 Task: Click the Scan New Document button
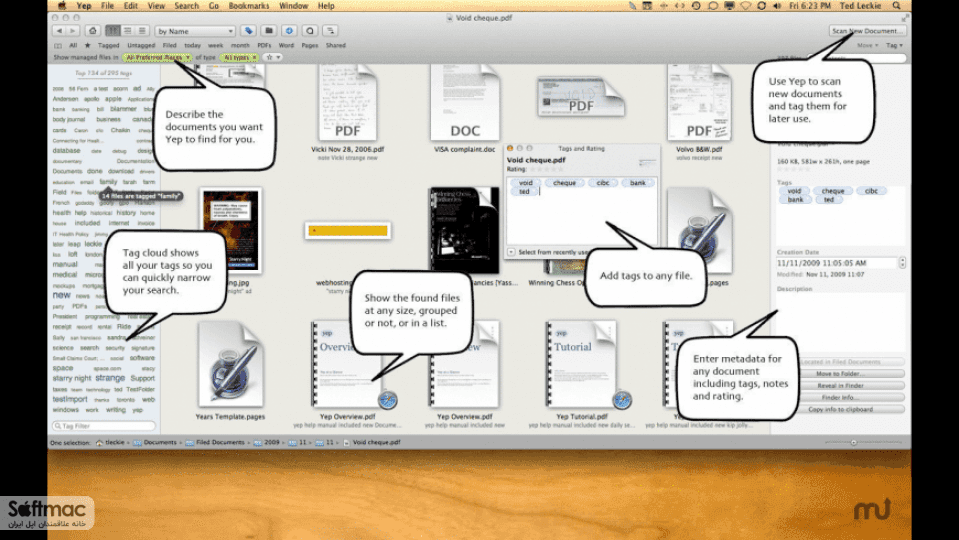click(x=867, y=31)
